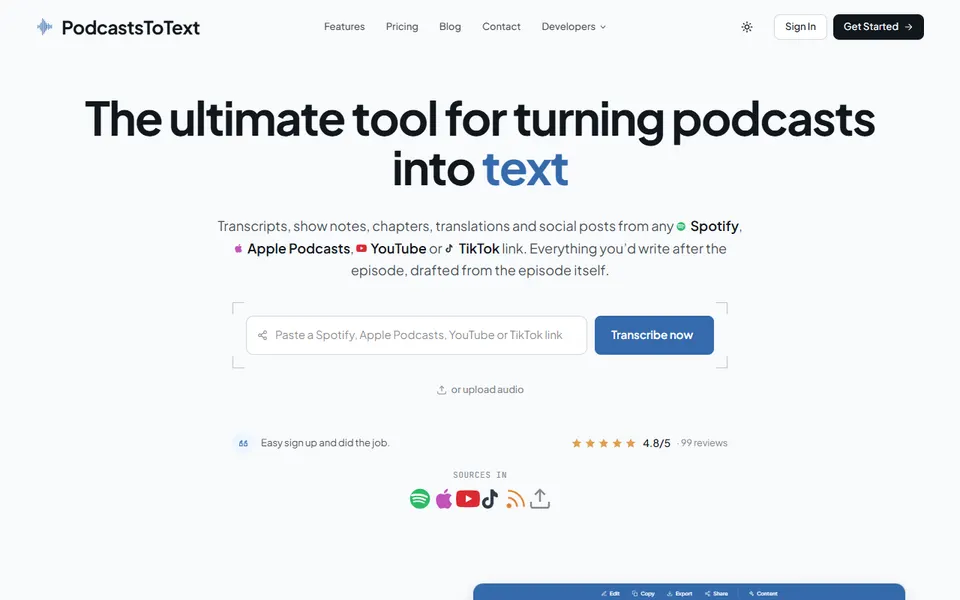This screenshot has width=960, height=600.
Task: Select the file upload source icon
Action: [540, 499]
